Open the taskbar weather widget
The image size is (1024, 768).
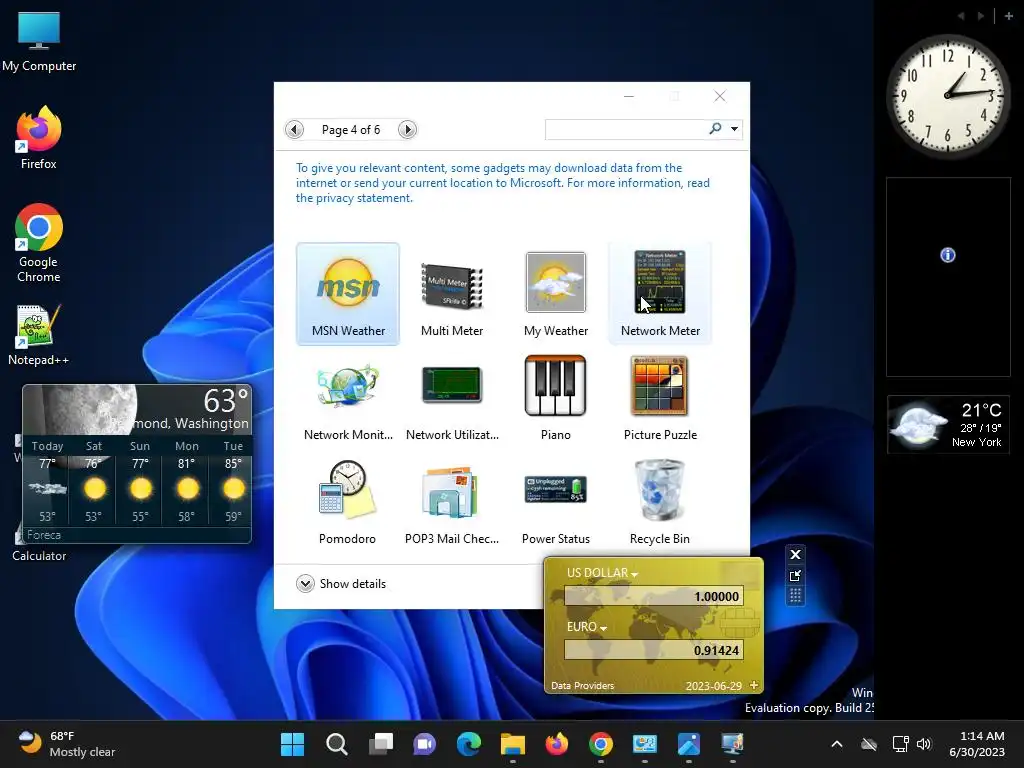coord(67,744)
